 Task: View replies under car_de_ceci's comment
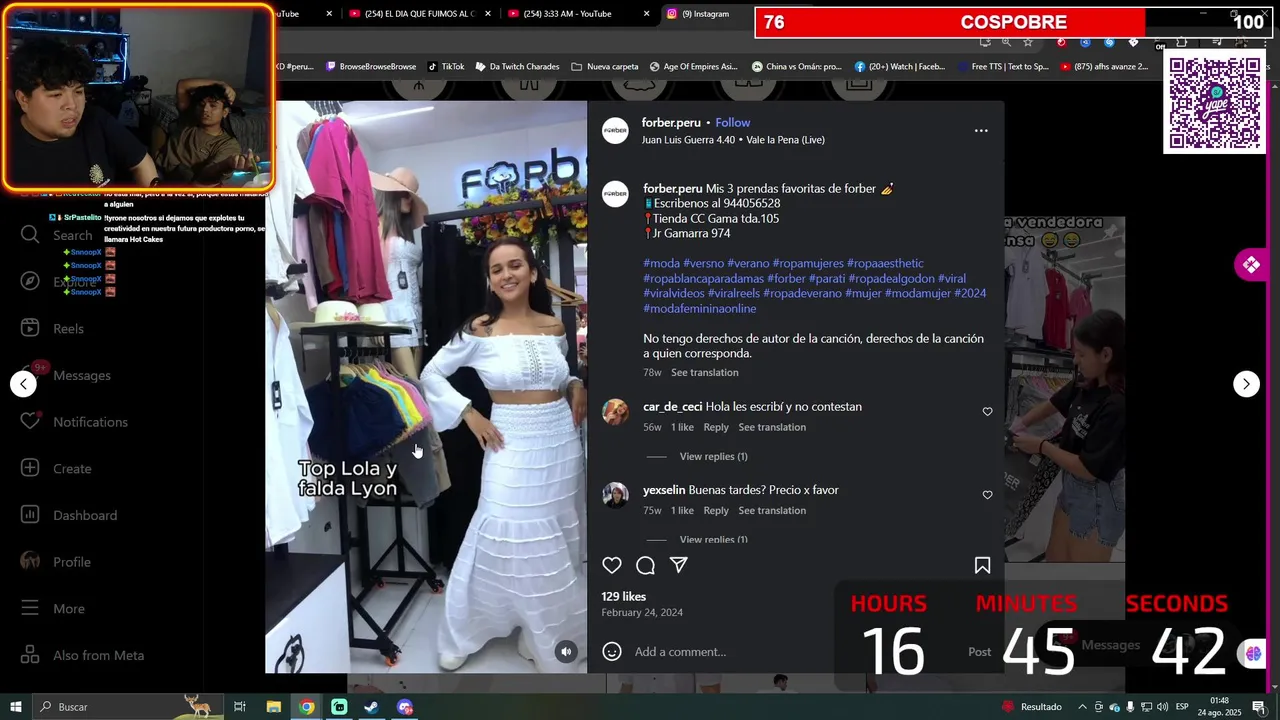point(713,456)
